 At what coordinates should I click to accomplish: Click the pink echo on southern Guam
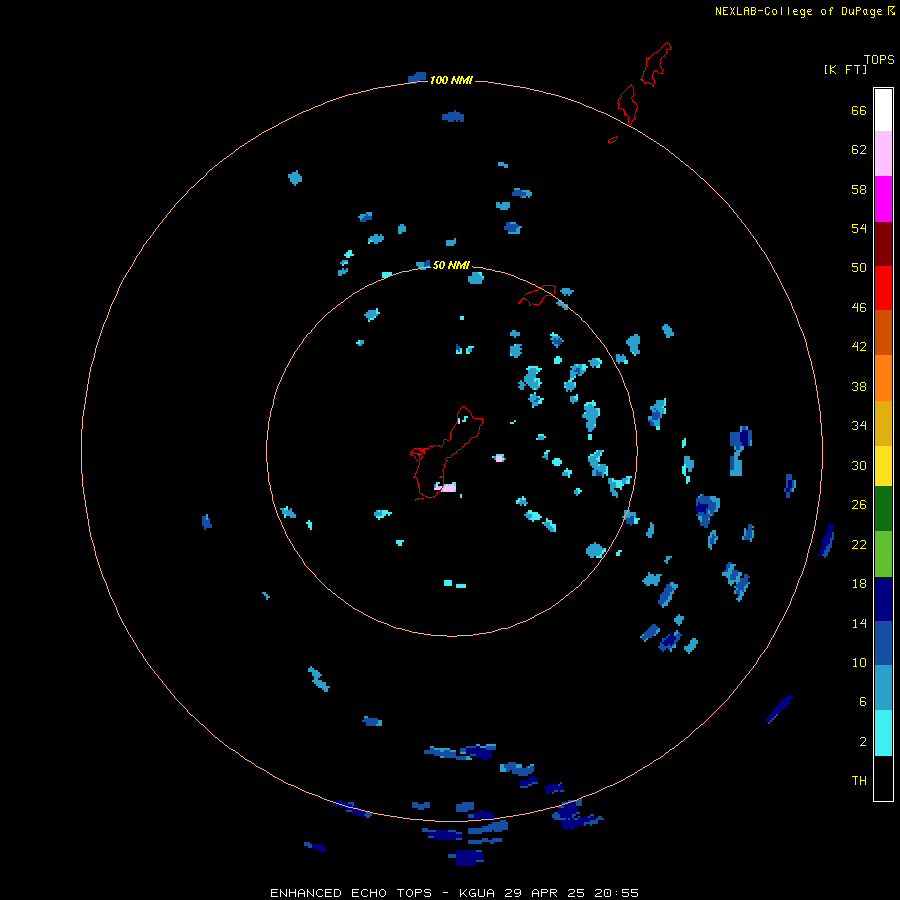(x=446, y=487)
